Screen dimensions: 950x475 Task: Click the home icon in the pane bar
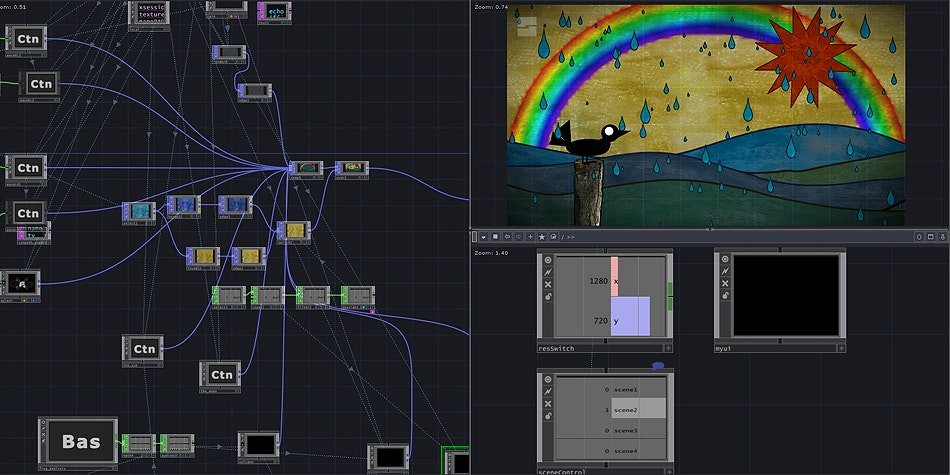tap(554, 237)
